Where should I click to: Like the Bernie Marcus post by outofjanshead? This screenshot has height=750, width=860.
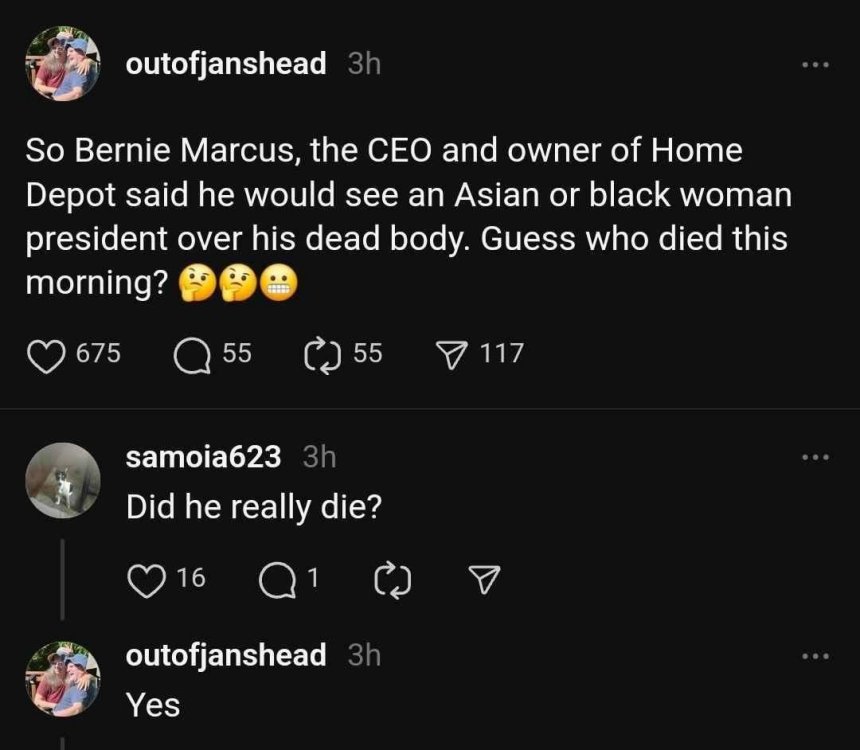pyautogui.click(x=46, y=354)
